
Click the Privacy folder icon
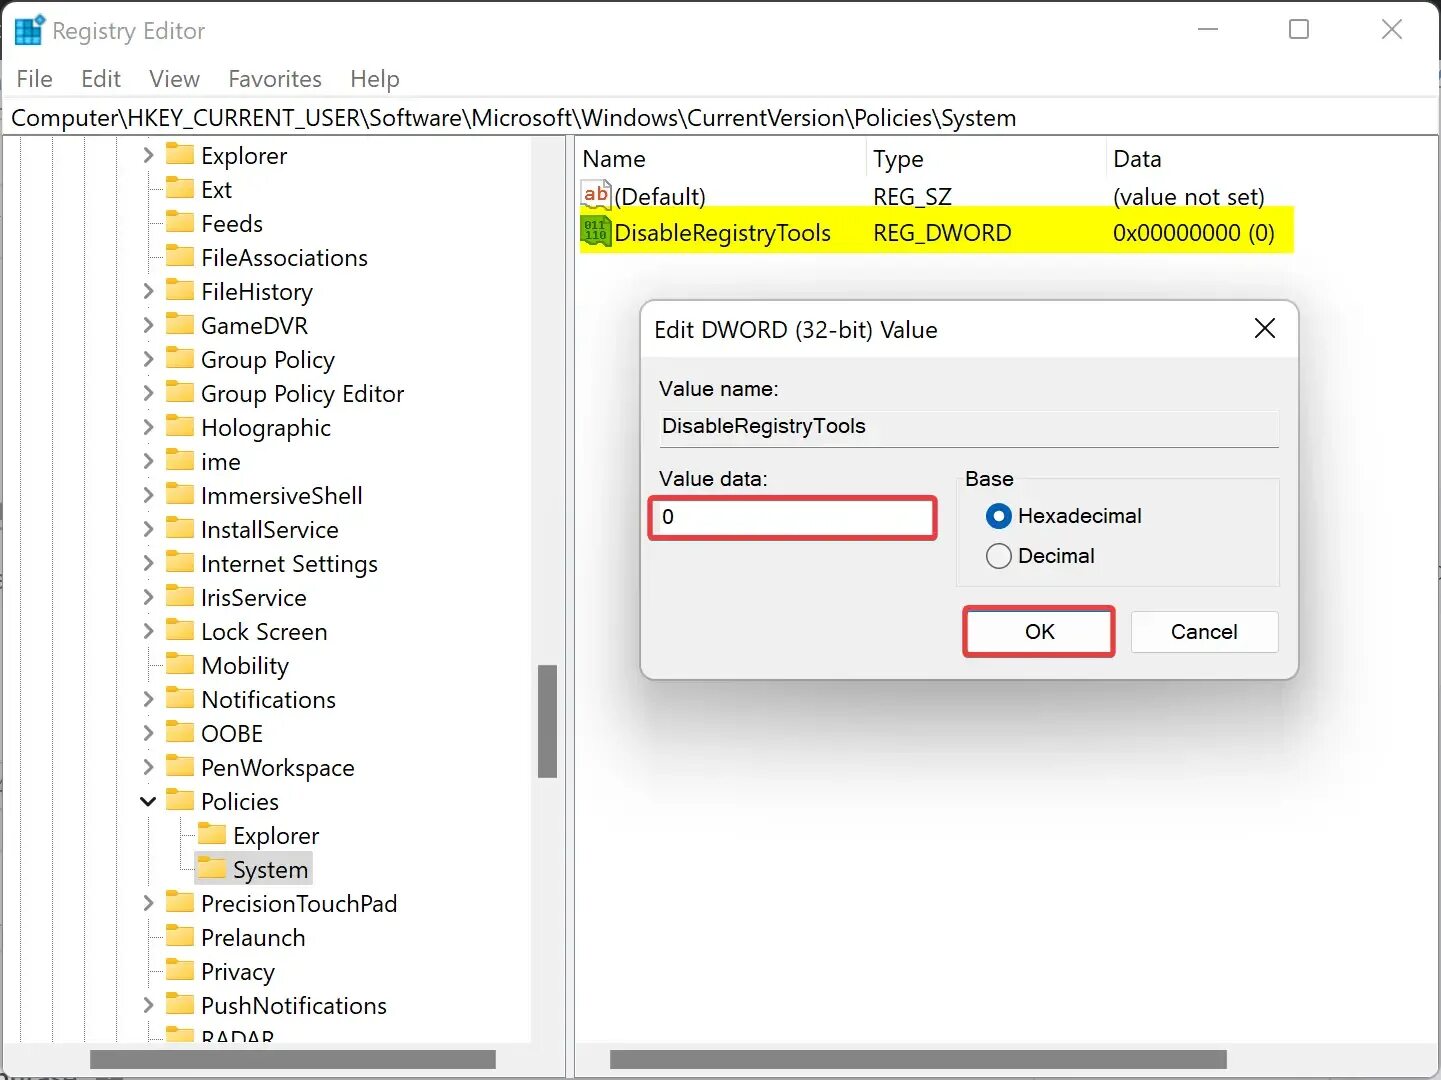(x=180, y=970)
